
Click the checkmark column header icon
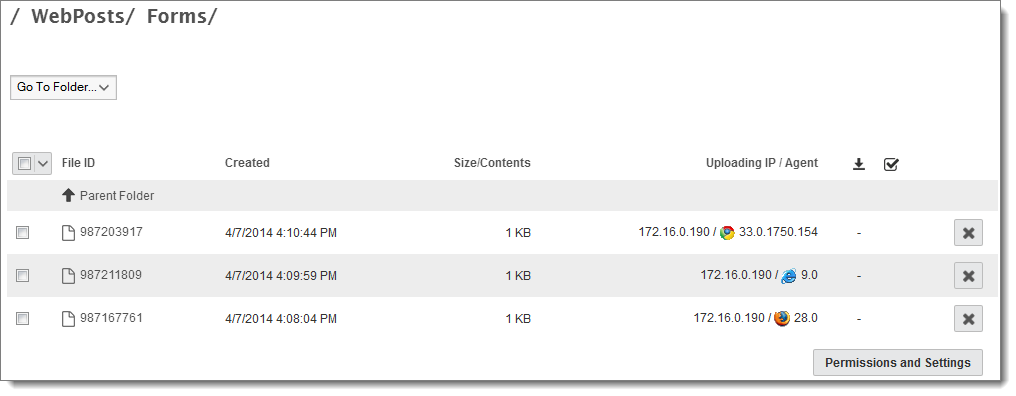tap(891, 165)
